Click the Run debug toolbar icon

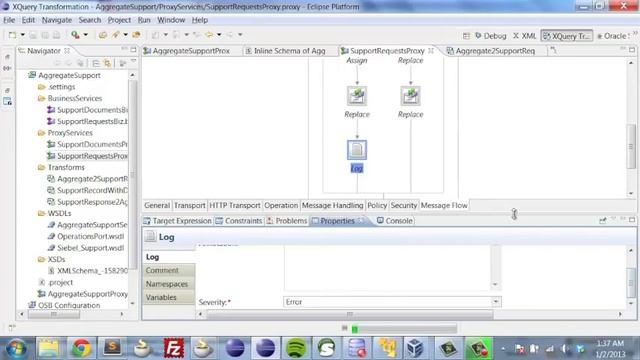pos(75,35)
